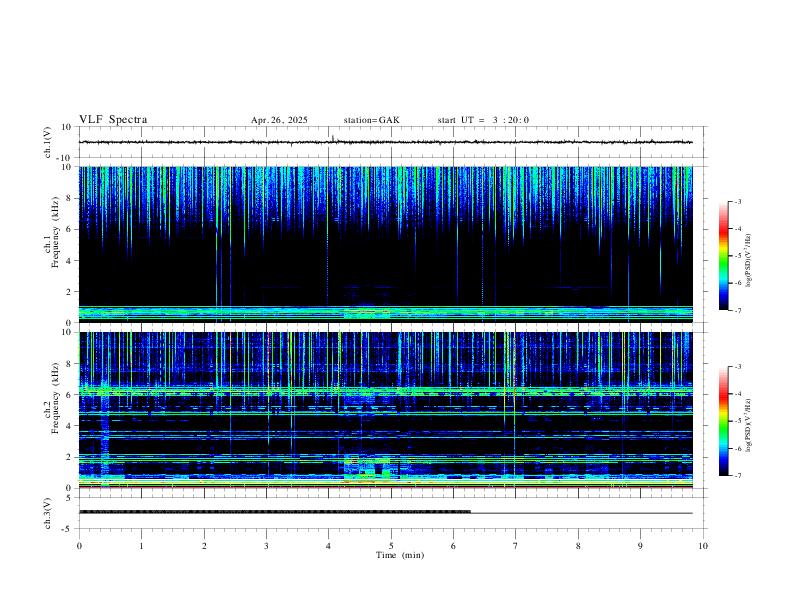Click the -3 tick on ch.2 colorbar

click(x=738, y=367)
